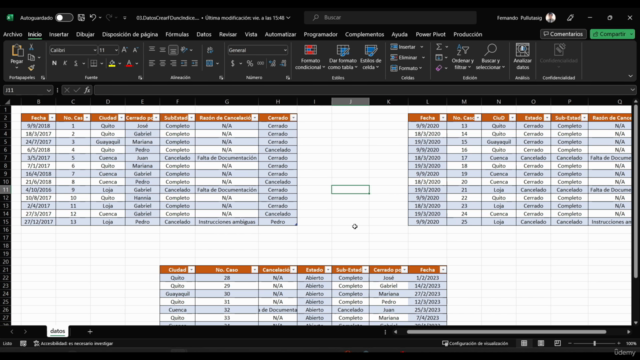Click the Accesibilidad status bar message

pos(73,343)
